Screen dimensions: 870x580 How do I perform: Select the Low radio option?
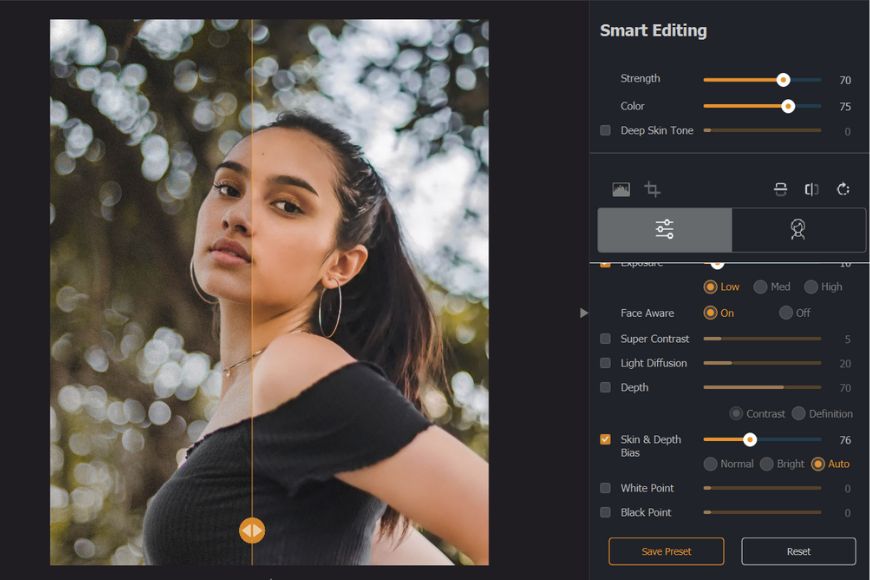710,287
